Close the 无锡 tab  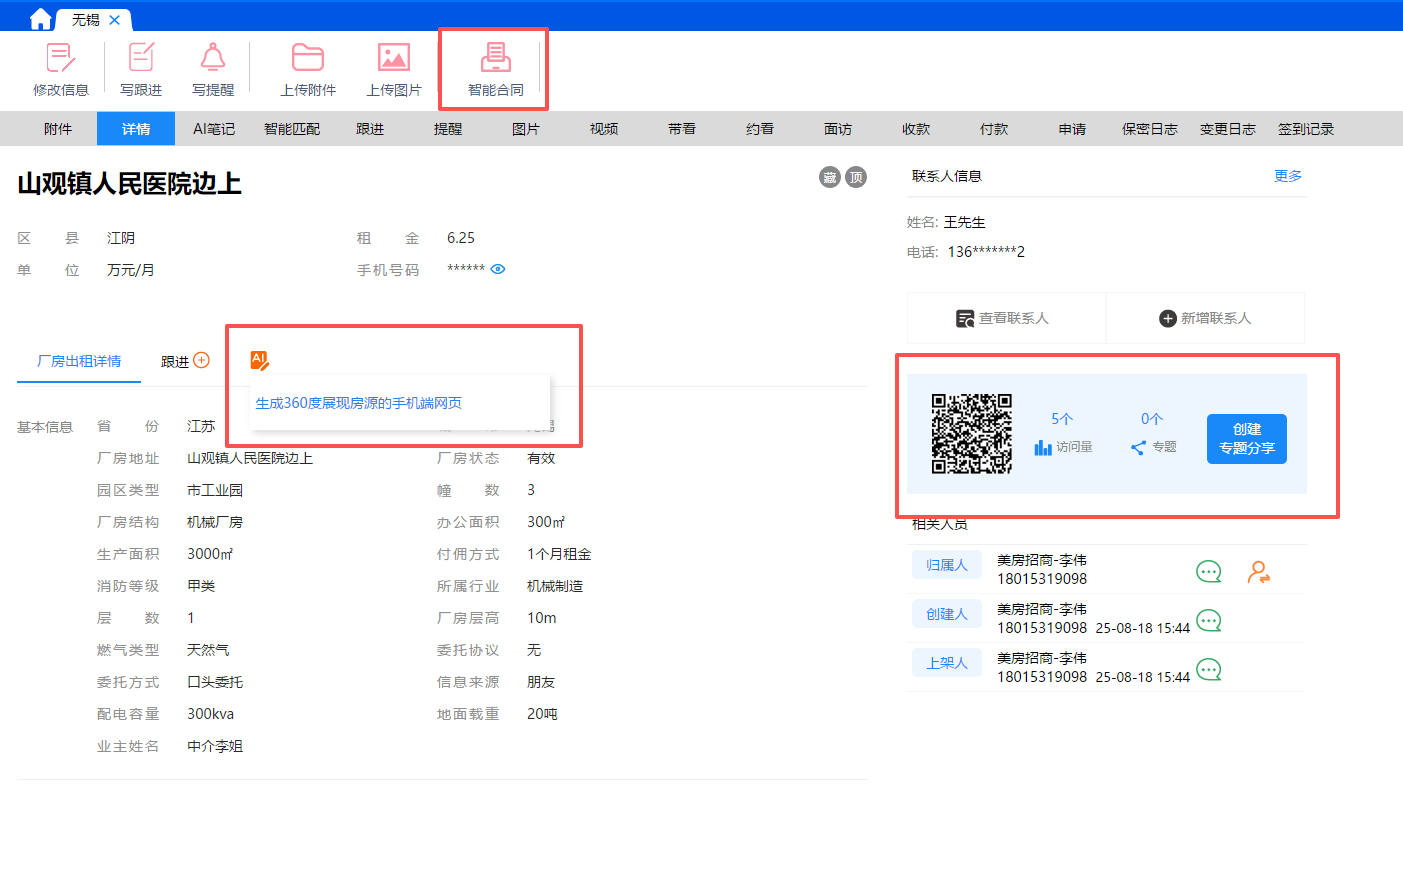pyautogui.click(x=115, y=19)
